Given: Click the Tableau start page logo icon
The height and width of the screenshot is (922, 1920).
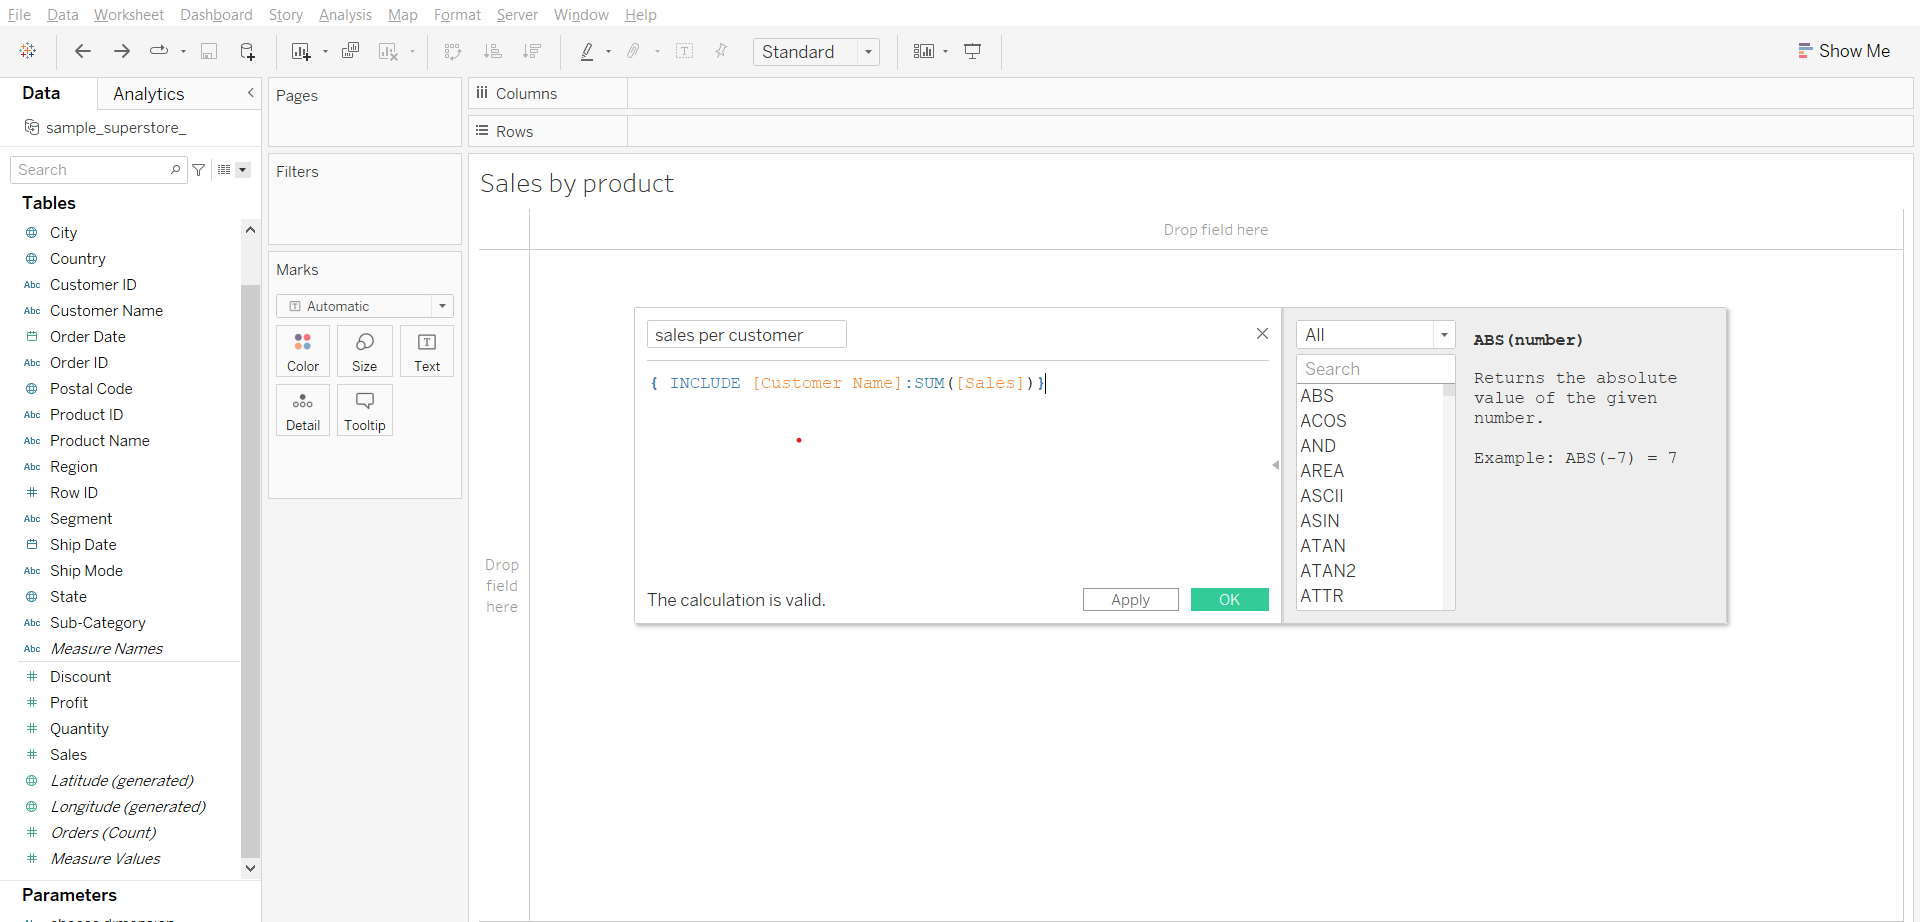Looking at the screenshot, I should (28, 51).
